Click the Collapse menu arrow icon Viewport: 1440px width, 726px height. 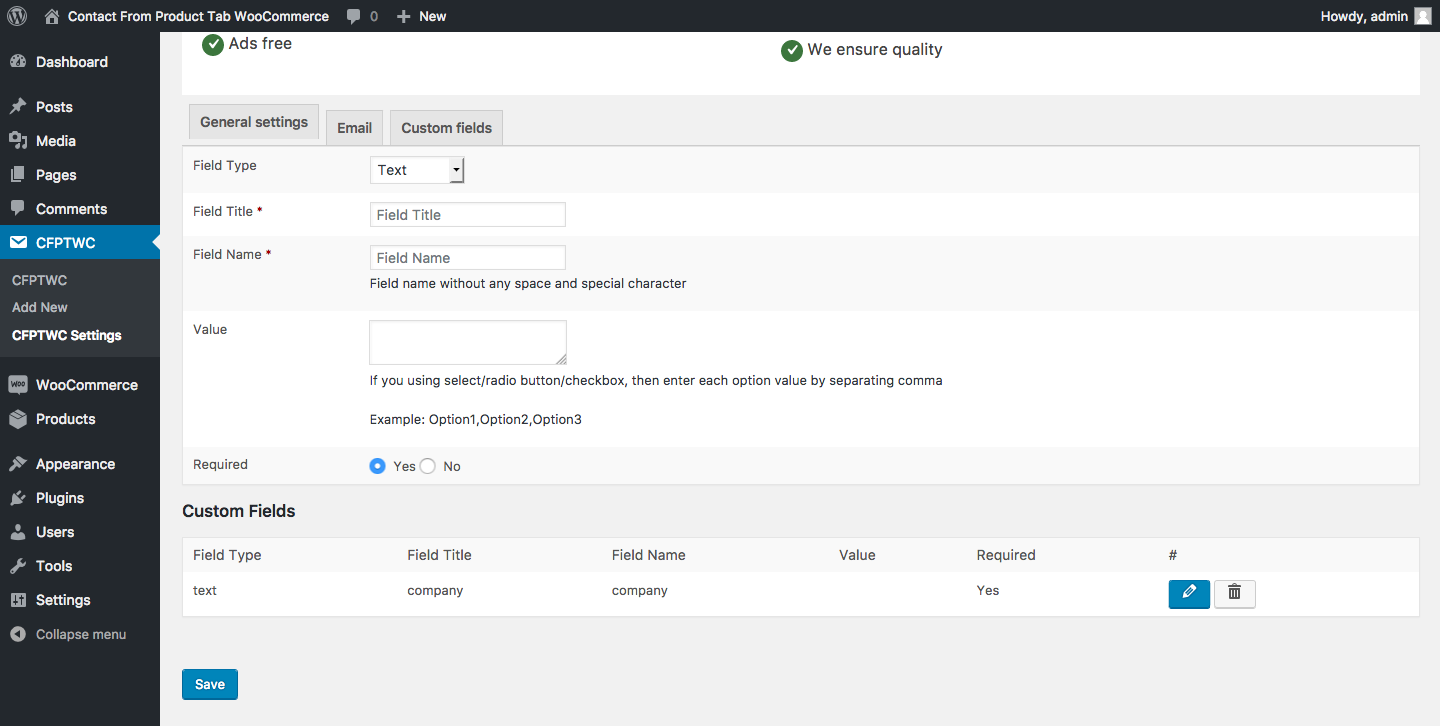(x=18, y=634)
